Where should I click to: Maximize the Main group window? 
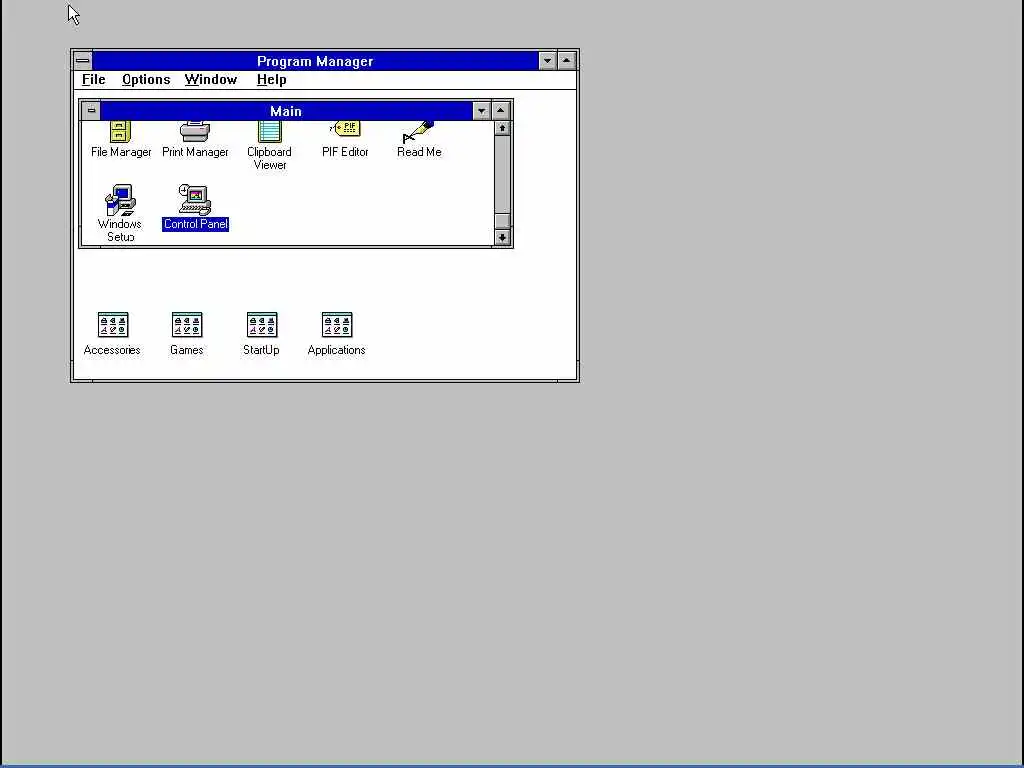pos(501,110)
